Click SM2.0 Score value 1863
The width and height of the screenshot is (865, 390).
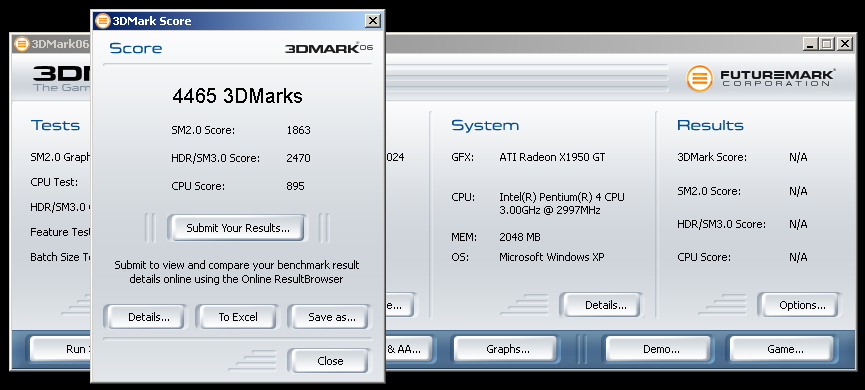click(298, 131)
